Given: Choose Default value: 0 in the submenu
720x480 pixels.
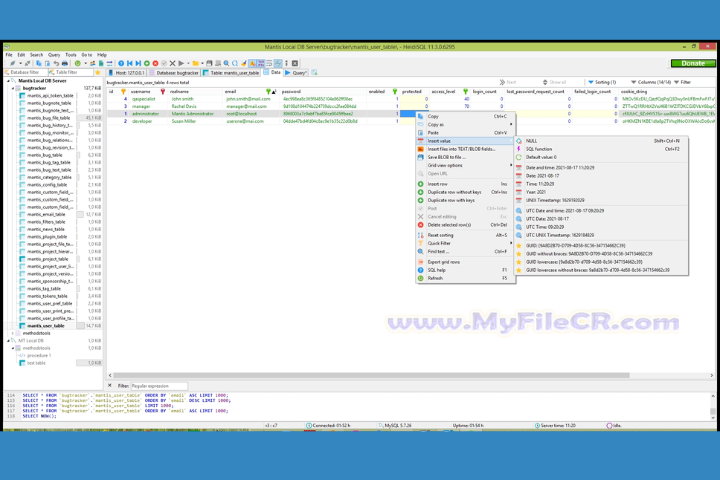Looking at the screenshot, I should pyautogui.click(x=601, y=157).
